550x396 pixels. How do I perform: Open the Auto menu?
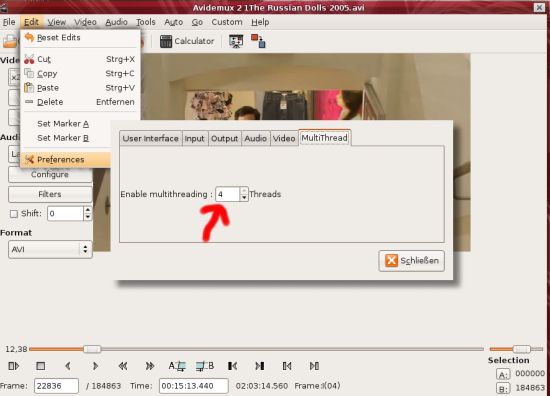(174, 22)
